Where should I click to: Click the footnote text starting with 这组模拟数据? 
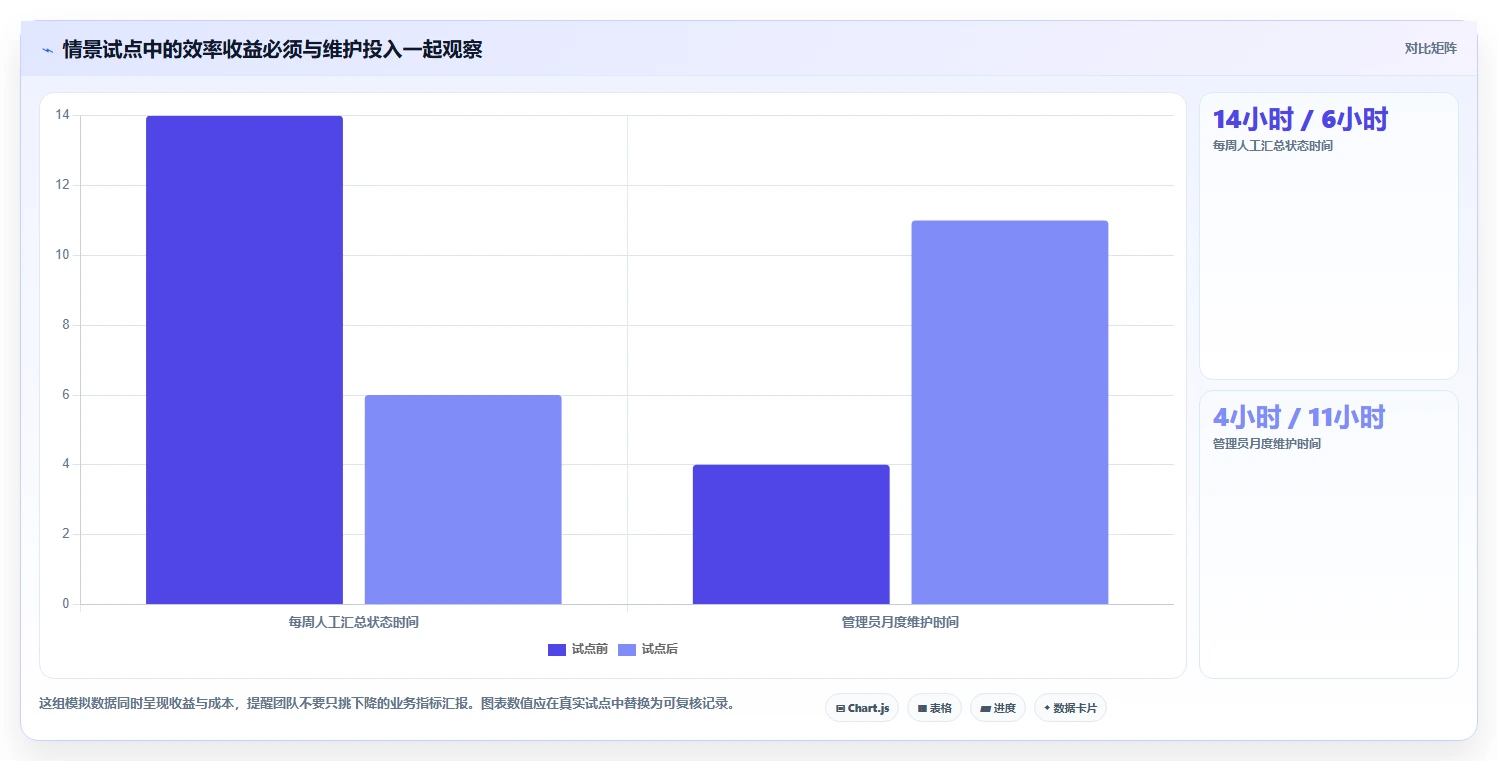click(x=389, y=704)
